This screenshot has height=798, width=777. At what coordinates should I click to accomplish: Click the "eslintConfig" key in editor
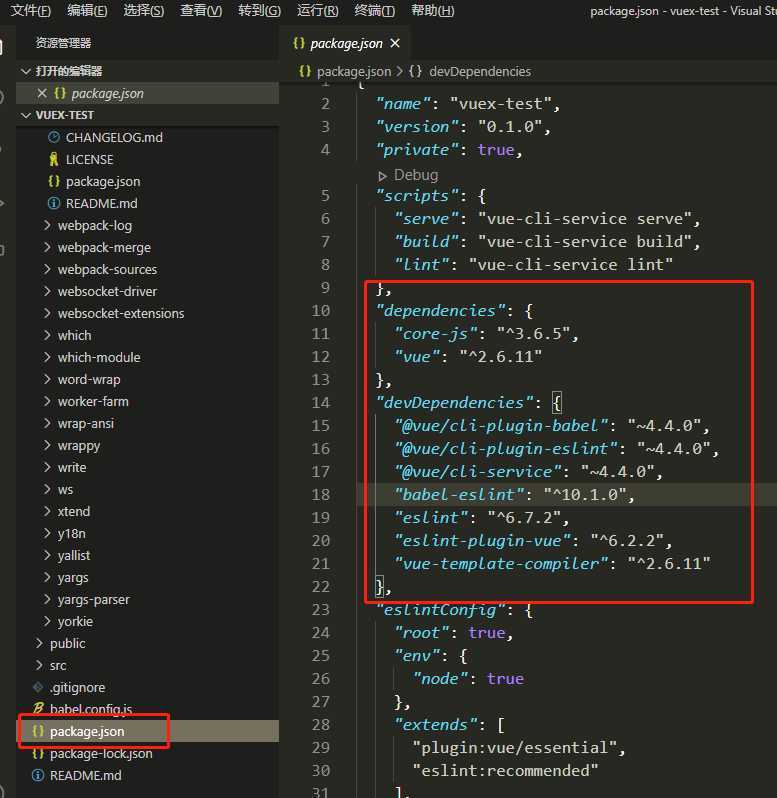(441, 610)
